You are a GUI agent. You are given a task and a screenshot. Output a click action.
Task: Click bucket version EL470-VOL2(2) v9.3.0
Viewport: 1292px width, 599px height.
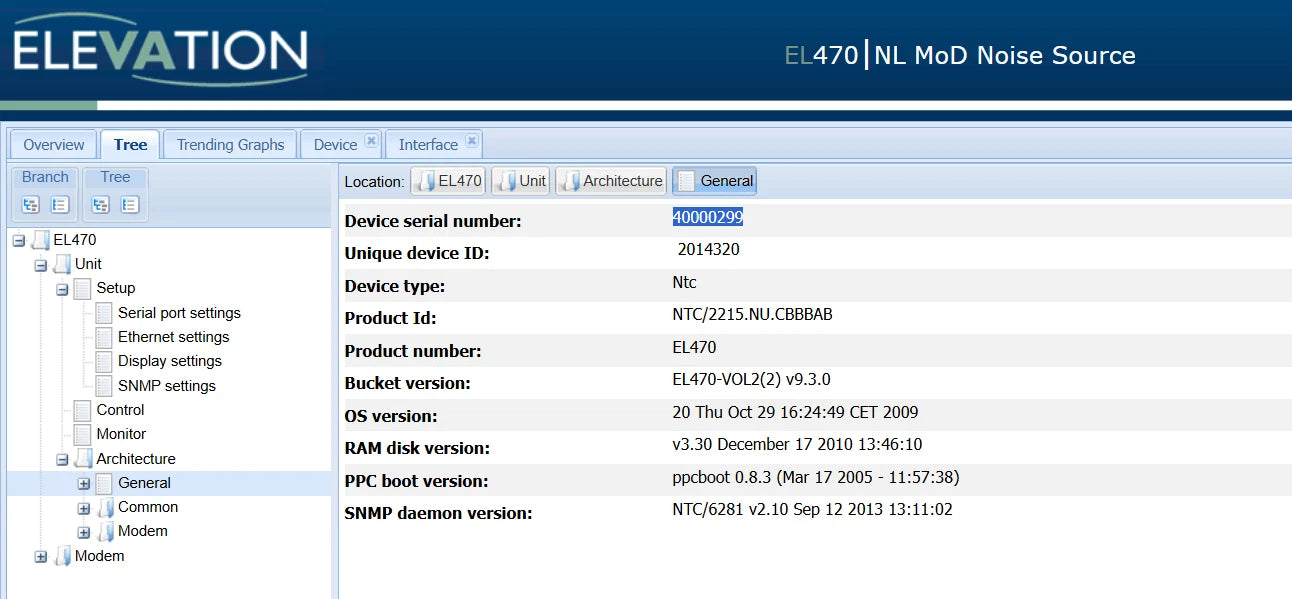coord(752,380)
